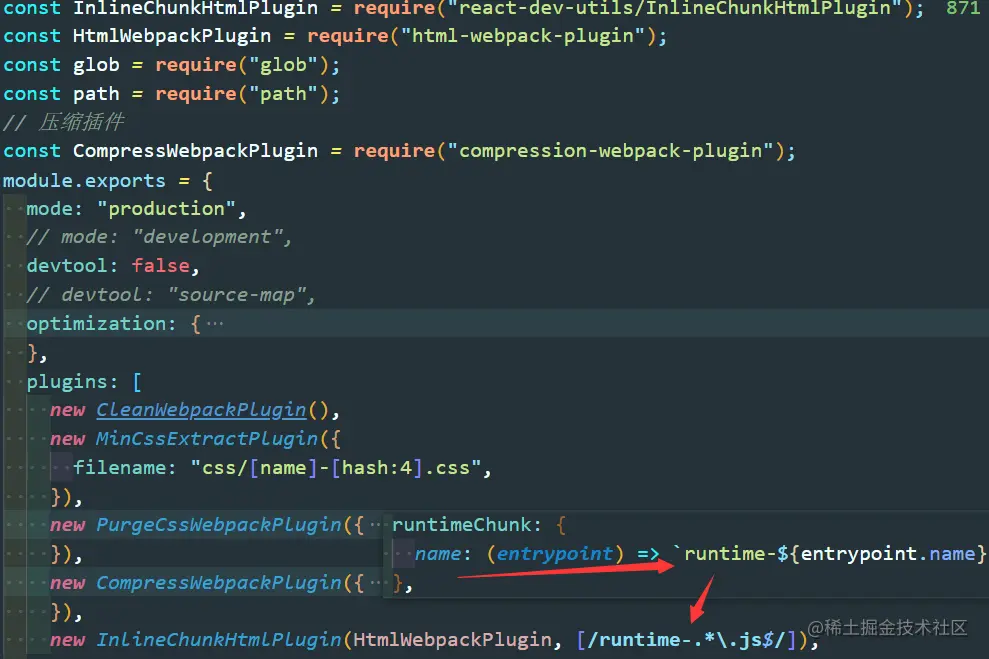Select CompressWebpackPlugin in its const declaration
Screen dimensions: 989x659
(x=196, y=151)
